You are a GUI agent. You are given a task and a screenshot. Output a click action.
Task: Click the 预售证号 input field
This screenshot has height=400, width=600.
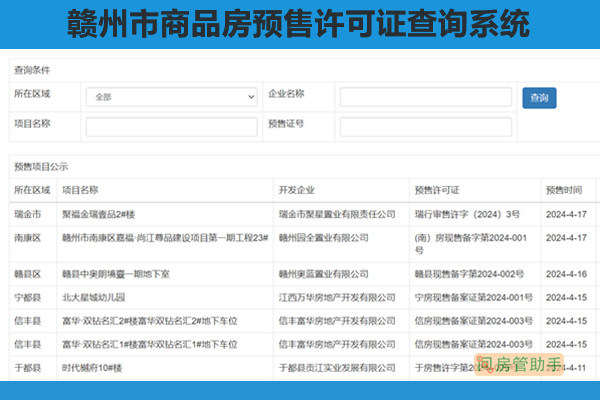tap(426, 127)
